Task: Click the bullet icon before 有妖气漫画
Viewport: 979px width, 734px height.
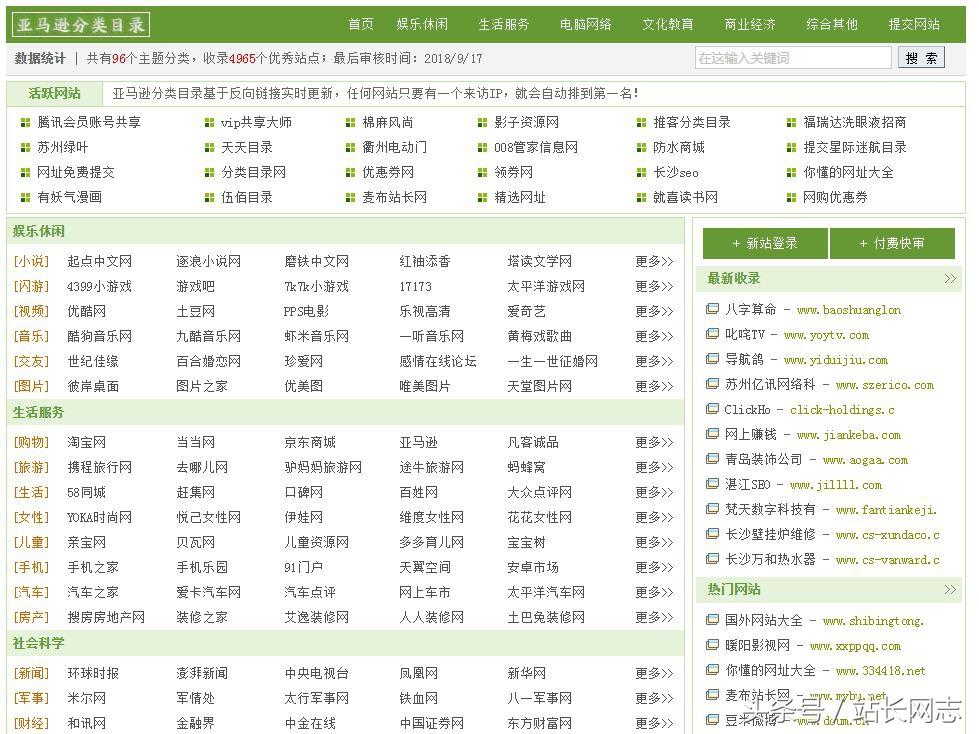Action: (x=25, y=198)
